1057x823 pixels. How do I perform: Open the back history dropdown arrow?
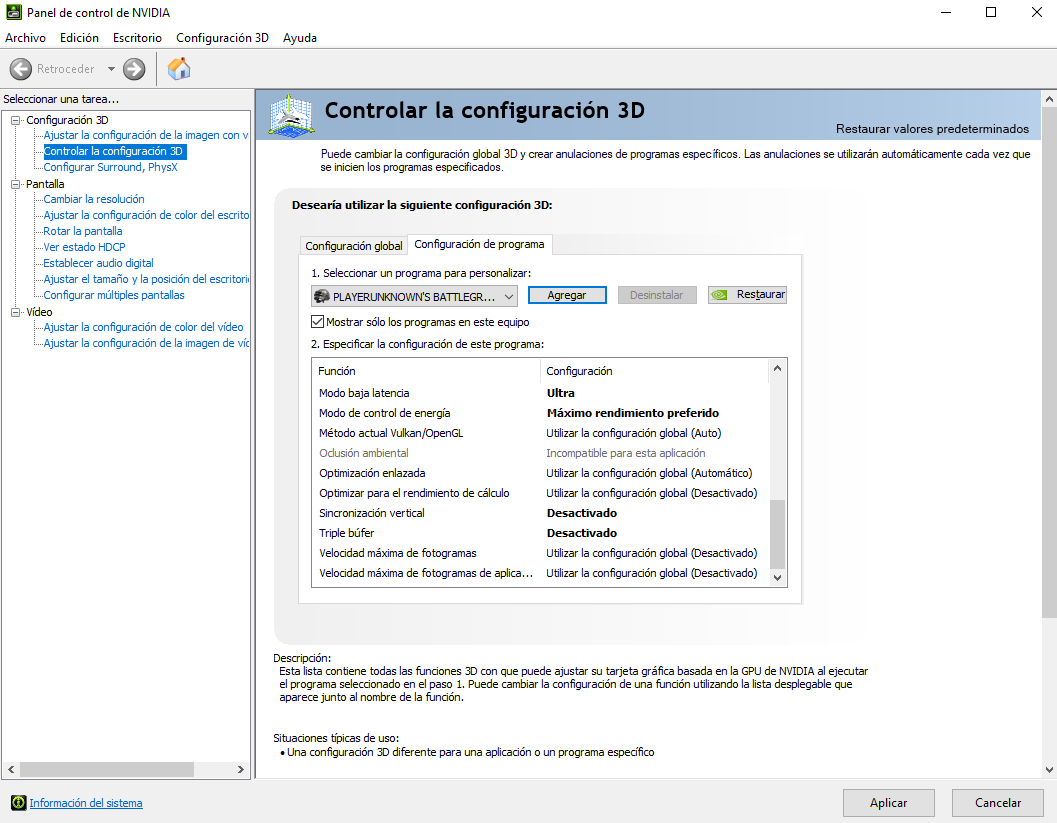(111, 69)
